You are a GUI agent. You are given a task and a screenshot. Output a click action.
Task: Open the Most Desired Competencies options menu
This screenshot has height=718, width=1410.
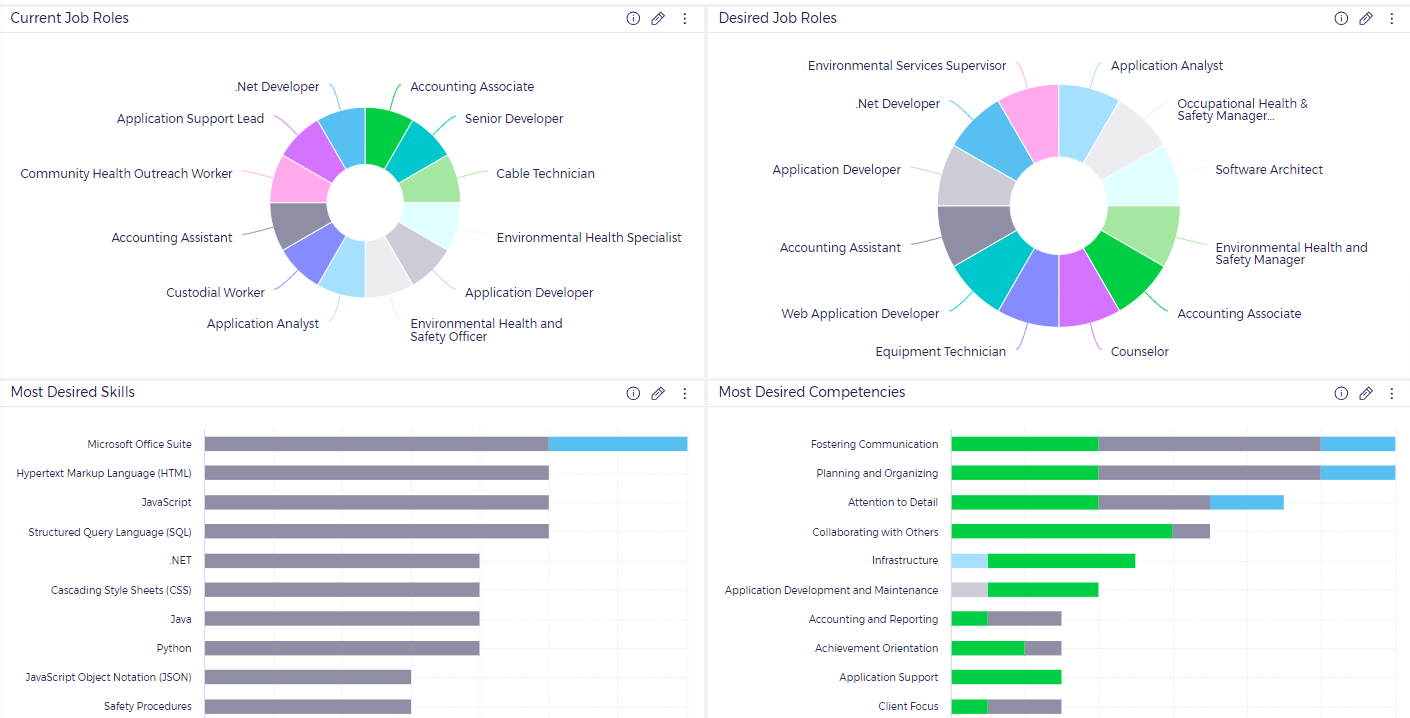[x=1392, y=393]
